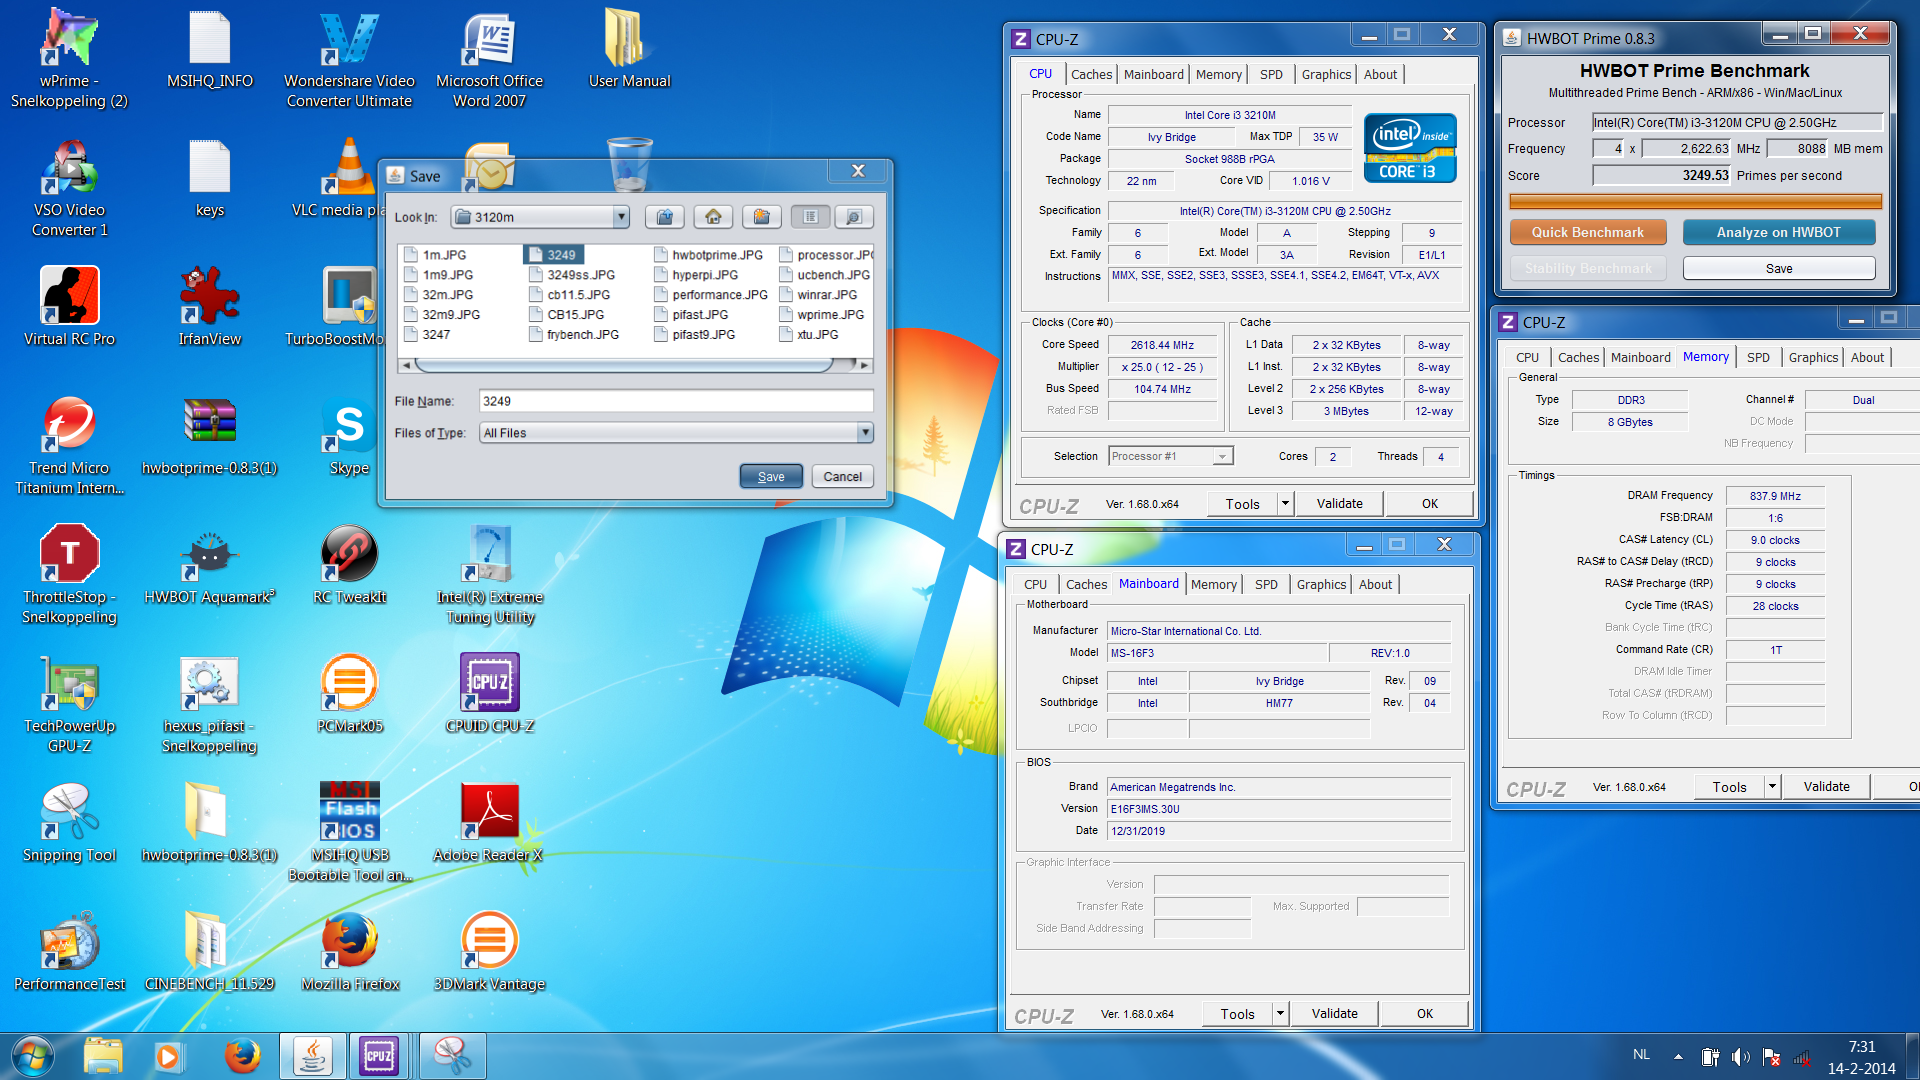The width and height of the screenshot is (1920, 1080).
Task: Switch to Memory tab in Mainboard CPU-Z window
Action: click(1213, 584)
